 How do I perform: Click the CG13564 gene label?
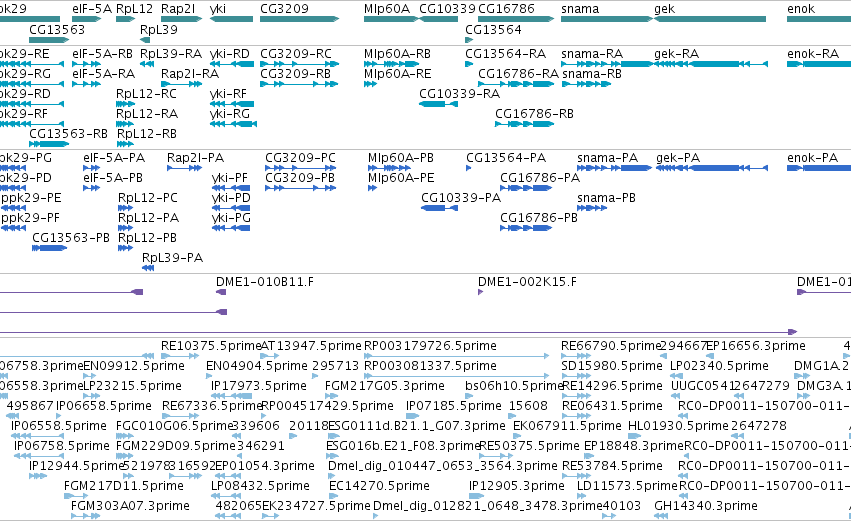493,29
